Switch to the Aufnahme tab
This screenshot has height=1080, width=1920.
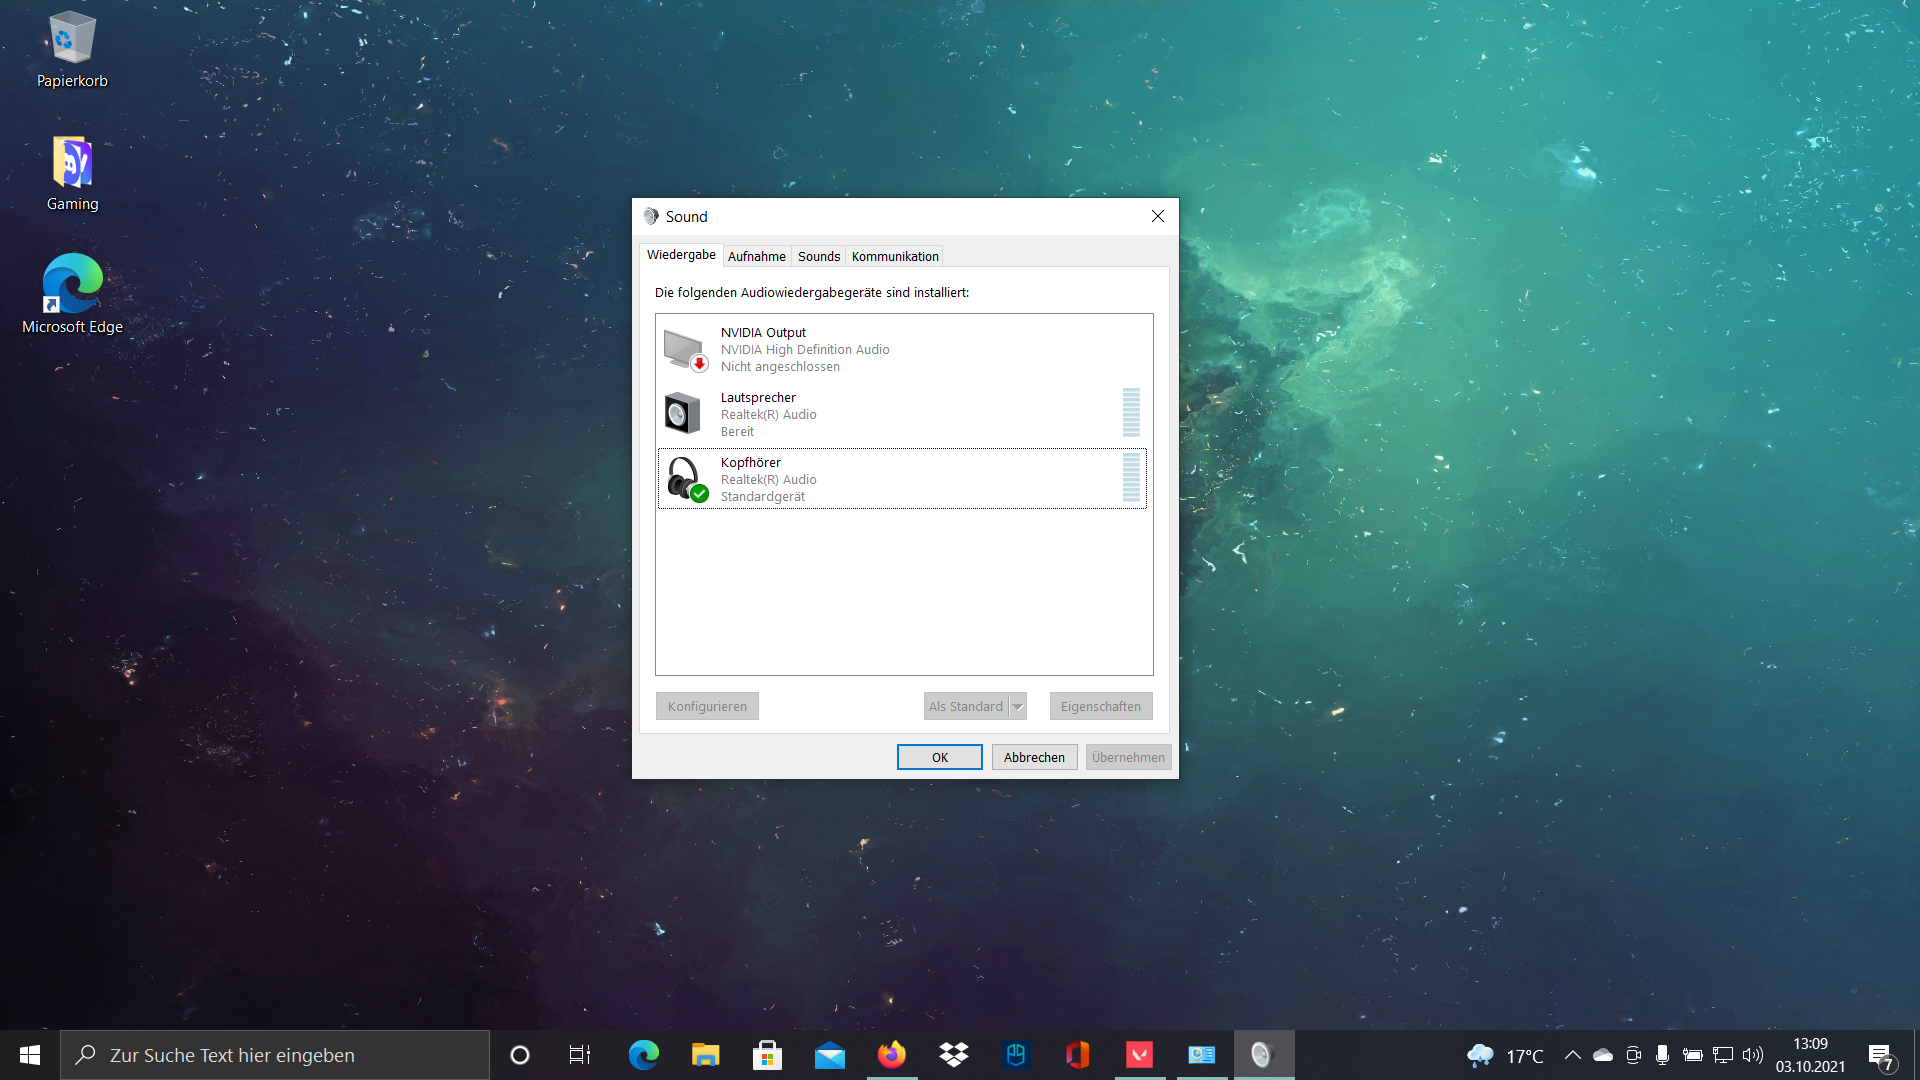tap(757, 256)
